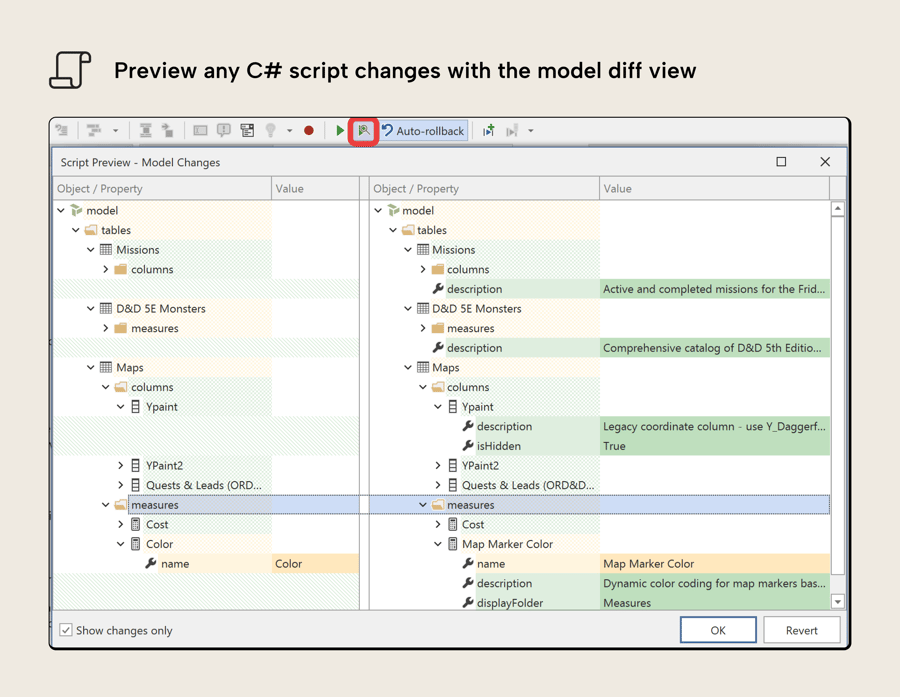Run the C# script with the play icon
The width and height of the screenshot is (900, 697).
[x=340, y=130]
